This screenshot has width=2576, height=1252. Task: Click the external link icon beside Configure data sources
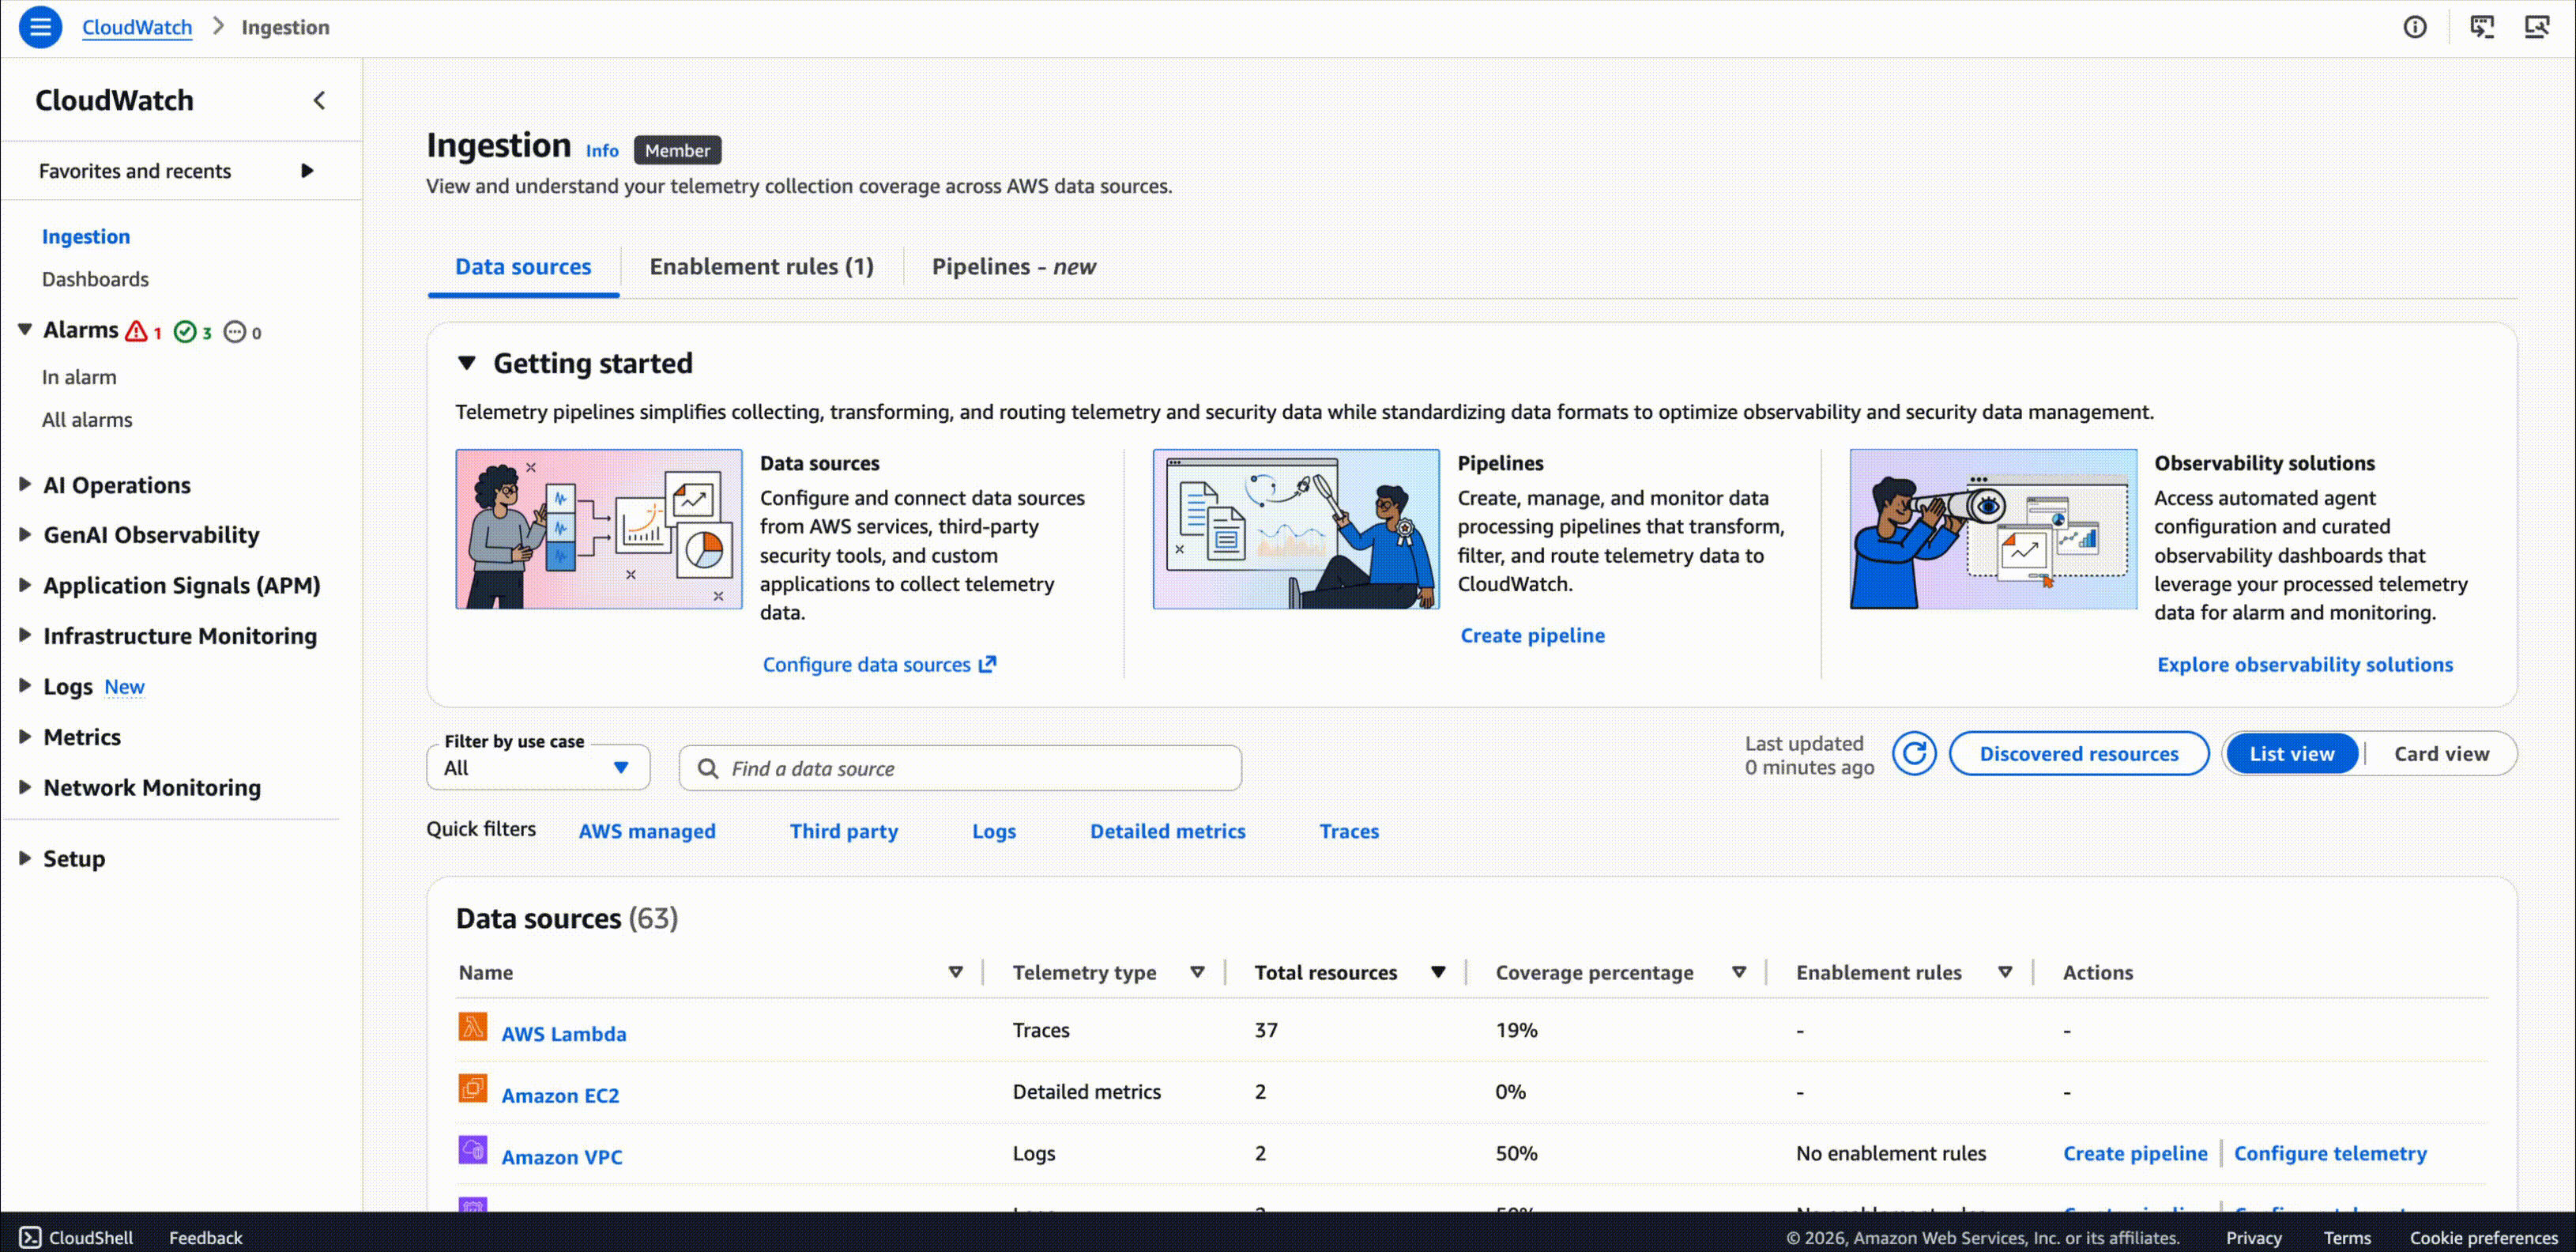988,664
